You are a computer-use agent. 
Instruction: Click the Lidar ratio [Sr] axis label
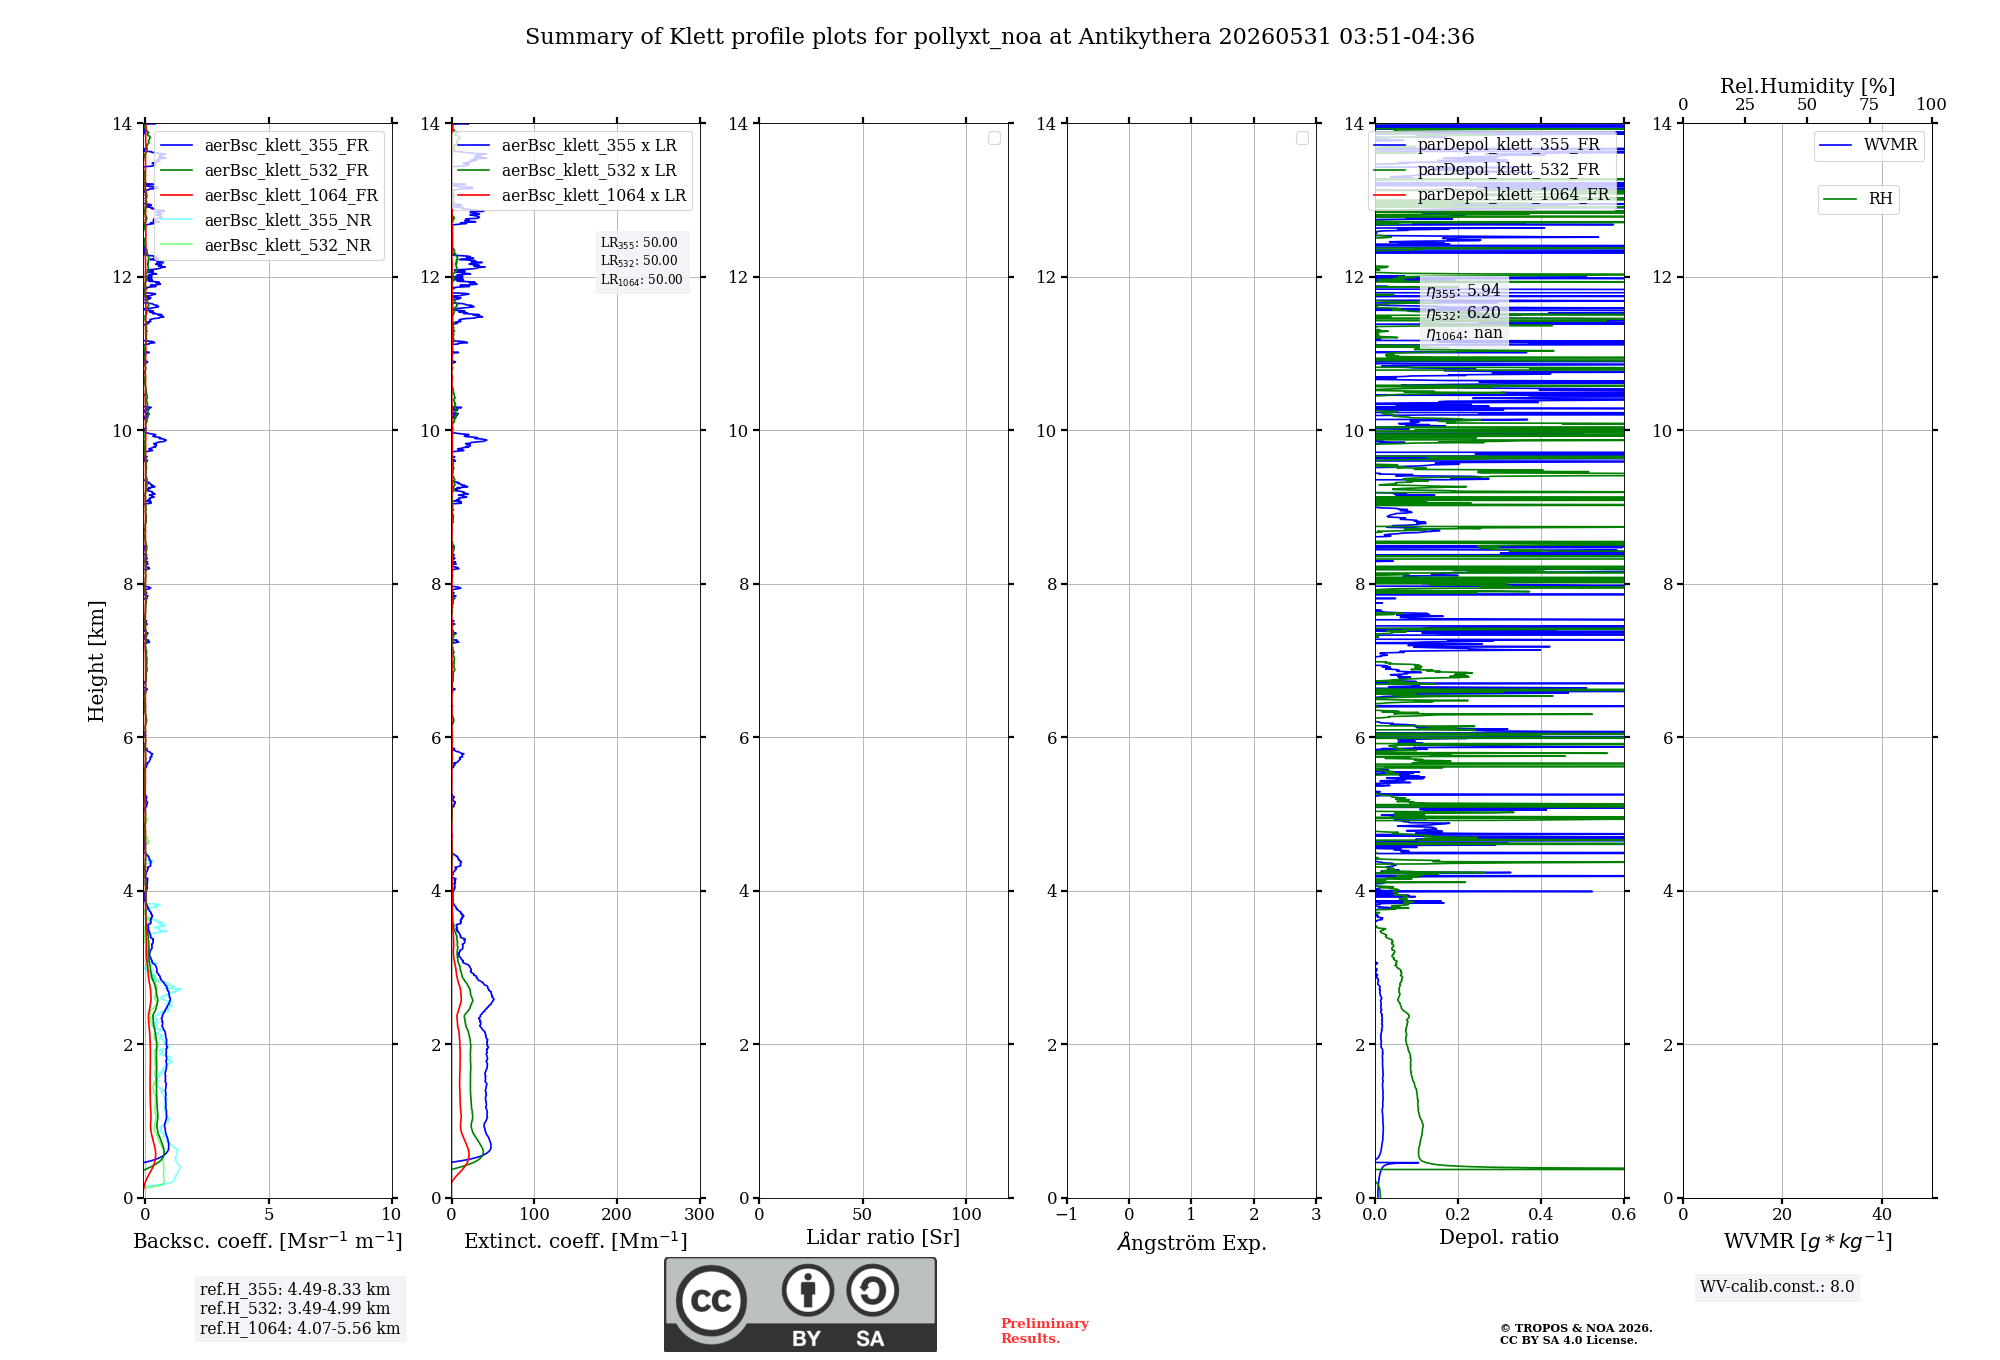point(883,1238)
